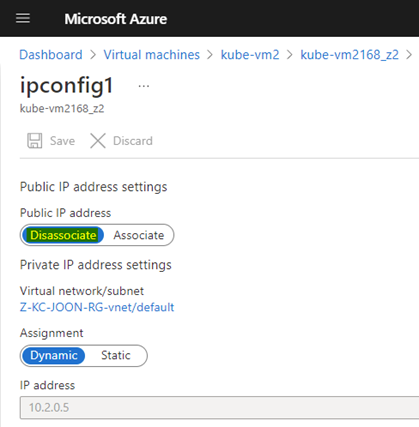The width and height of the screenshot is (419, 427).
Task: Click Private IP address settings heading
Action: click(x=96, y=265)
